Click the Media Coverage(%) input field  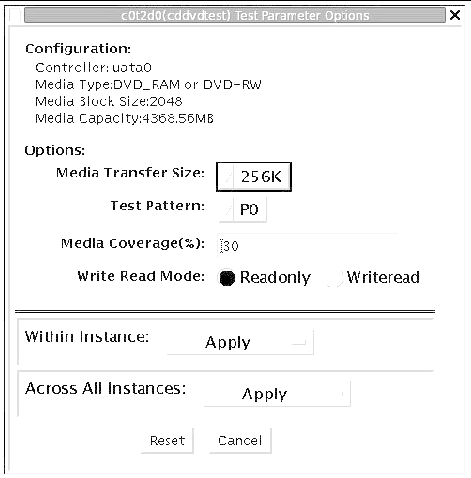(x=307, y=246)
